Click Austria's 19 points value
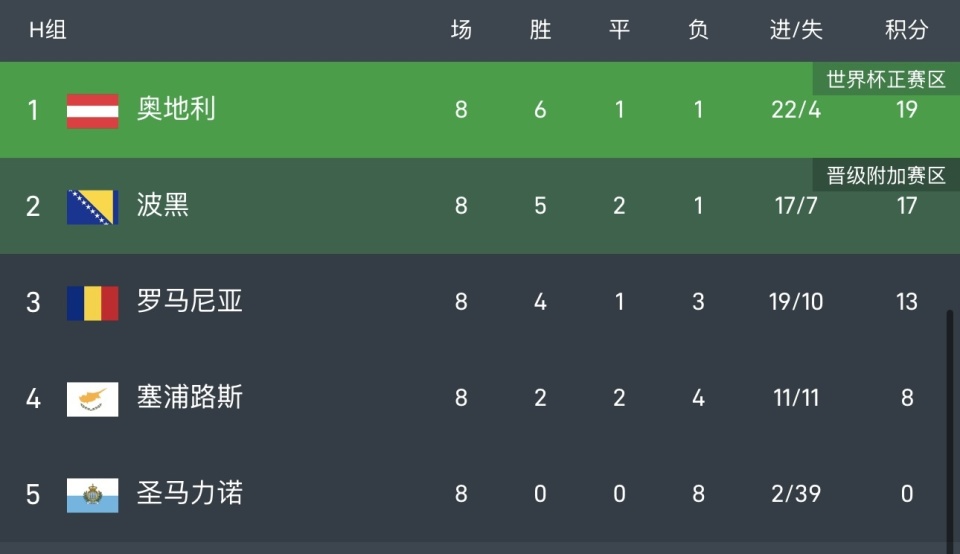The height and width of the screenshot is (554, 960). pyautogui.click(x=906, y=110)
